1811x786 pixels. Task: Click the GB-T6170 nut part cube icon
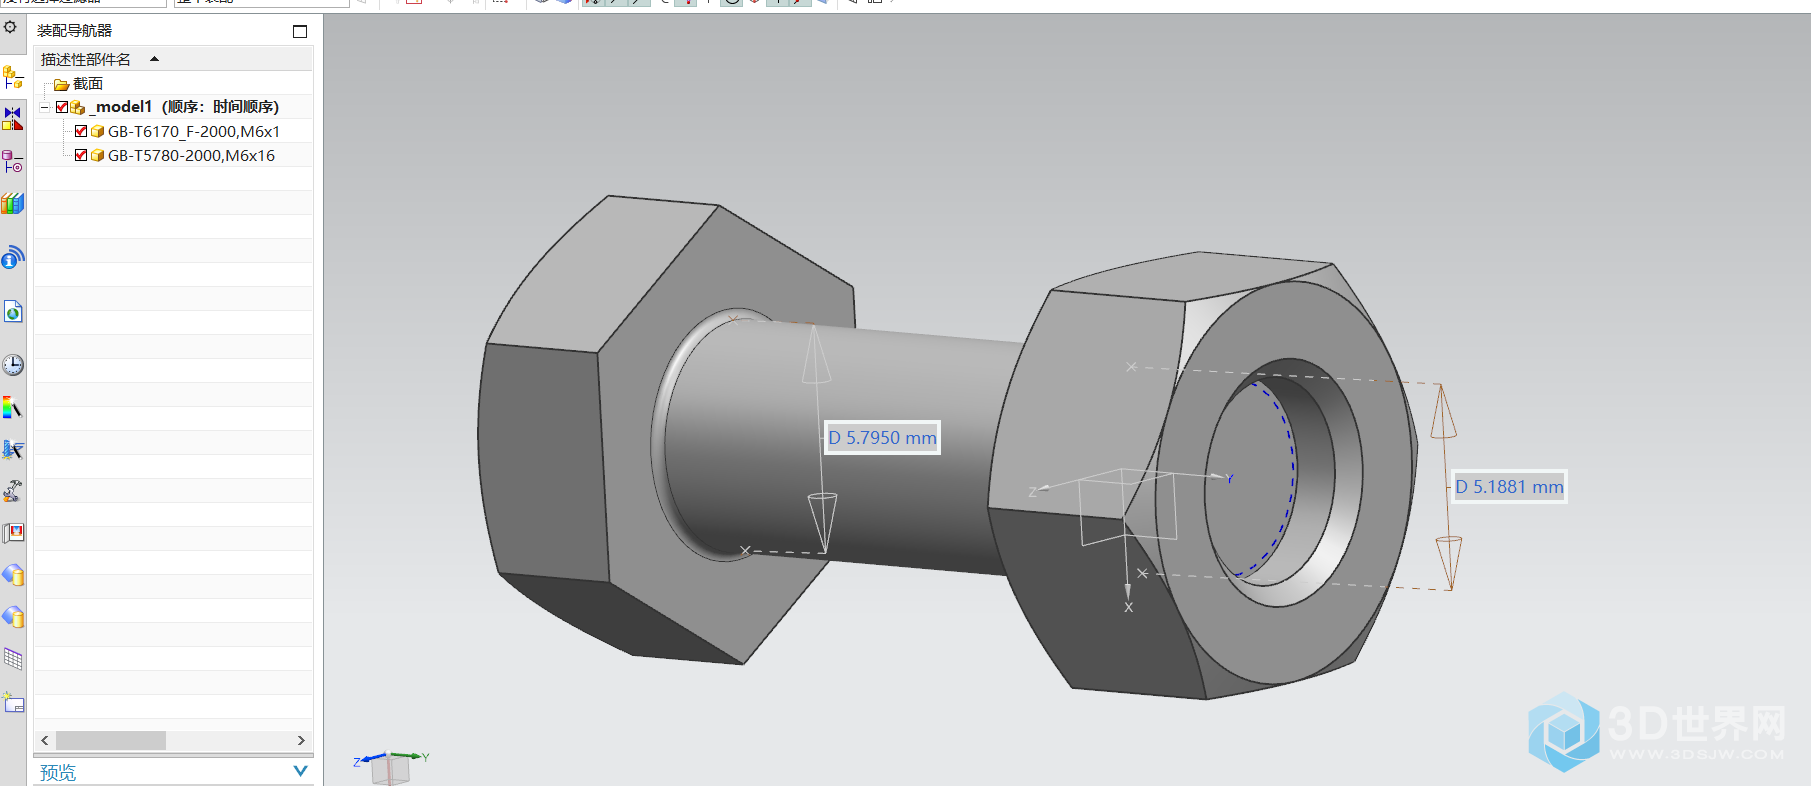coord(97,131)
